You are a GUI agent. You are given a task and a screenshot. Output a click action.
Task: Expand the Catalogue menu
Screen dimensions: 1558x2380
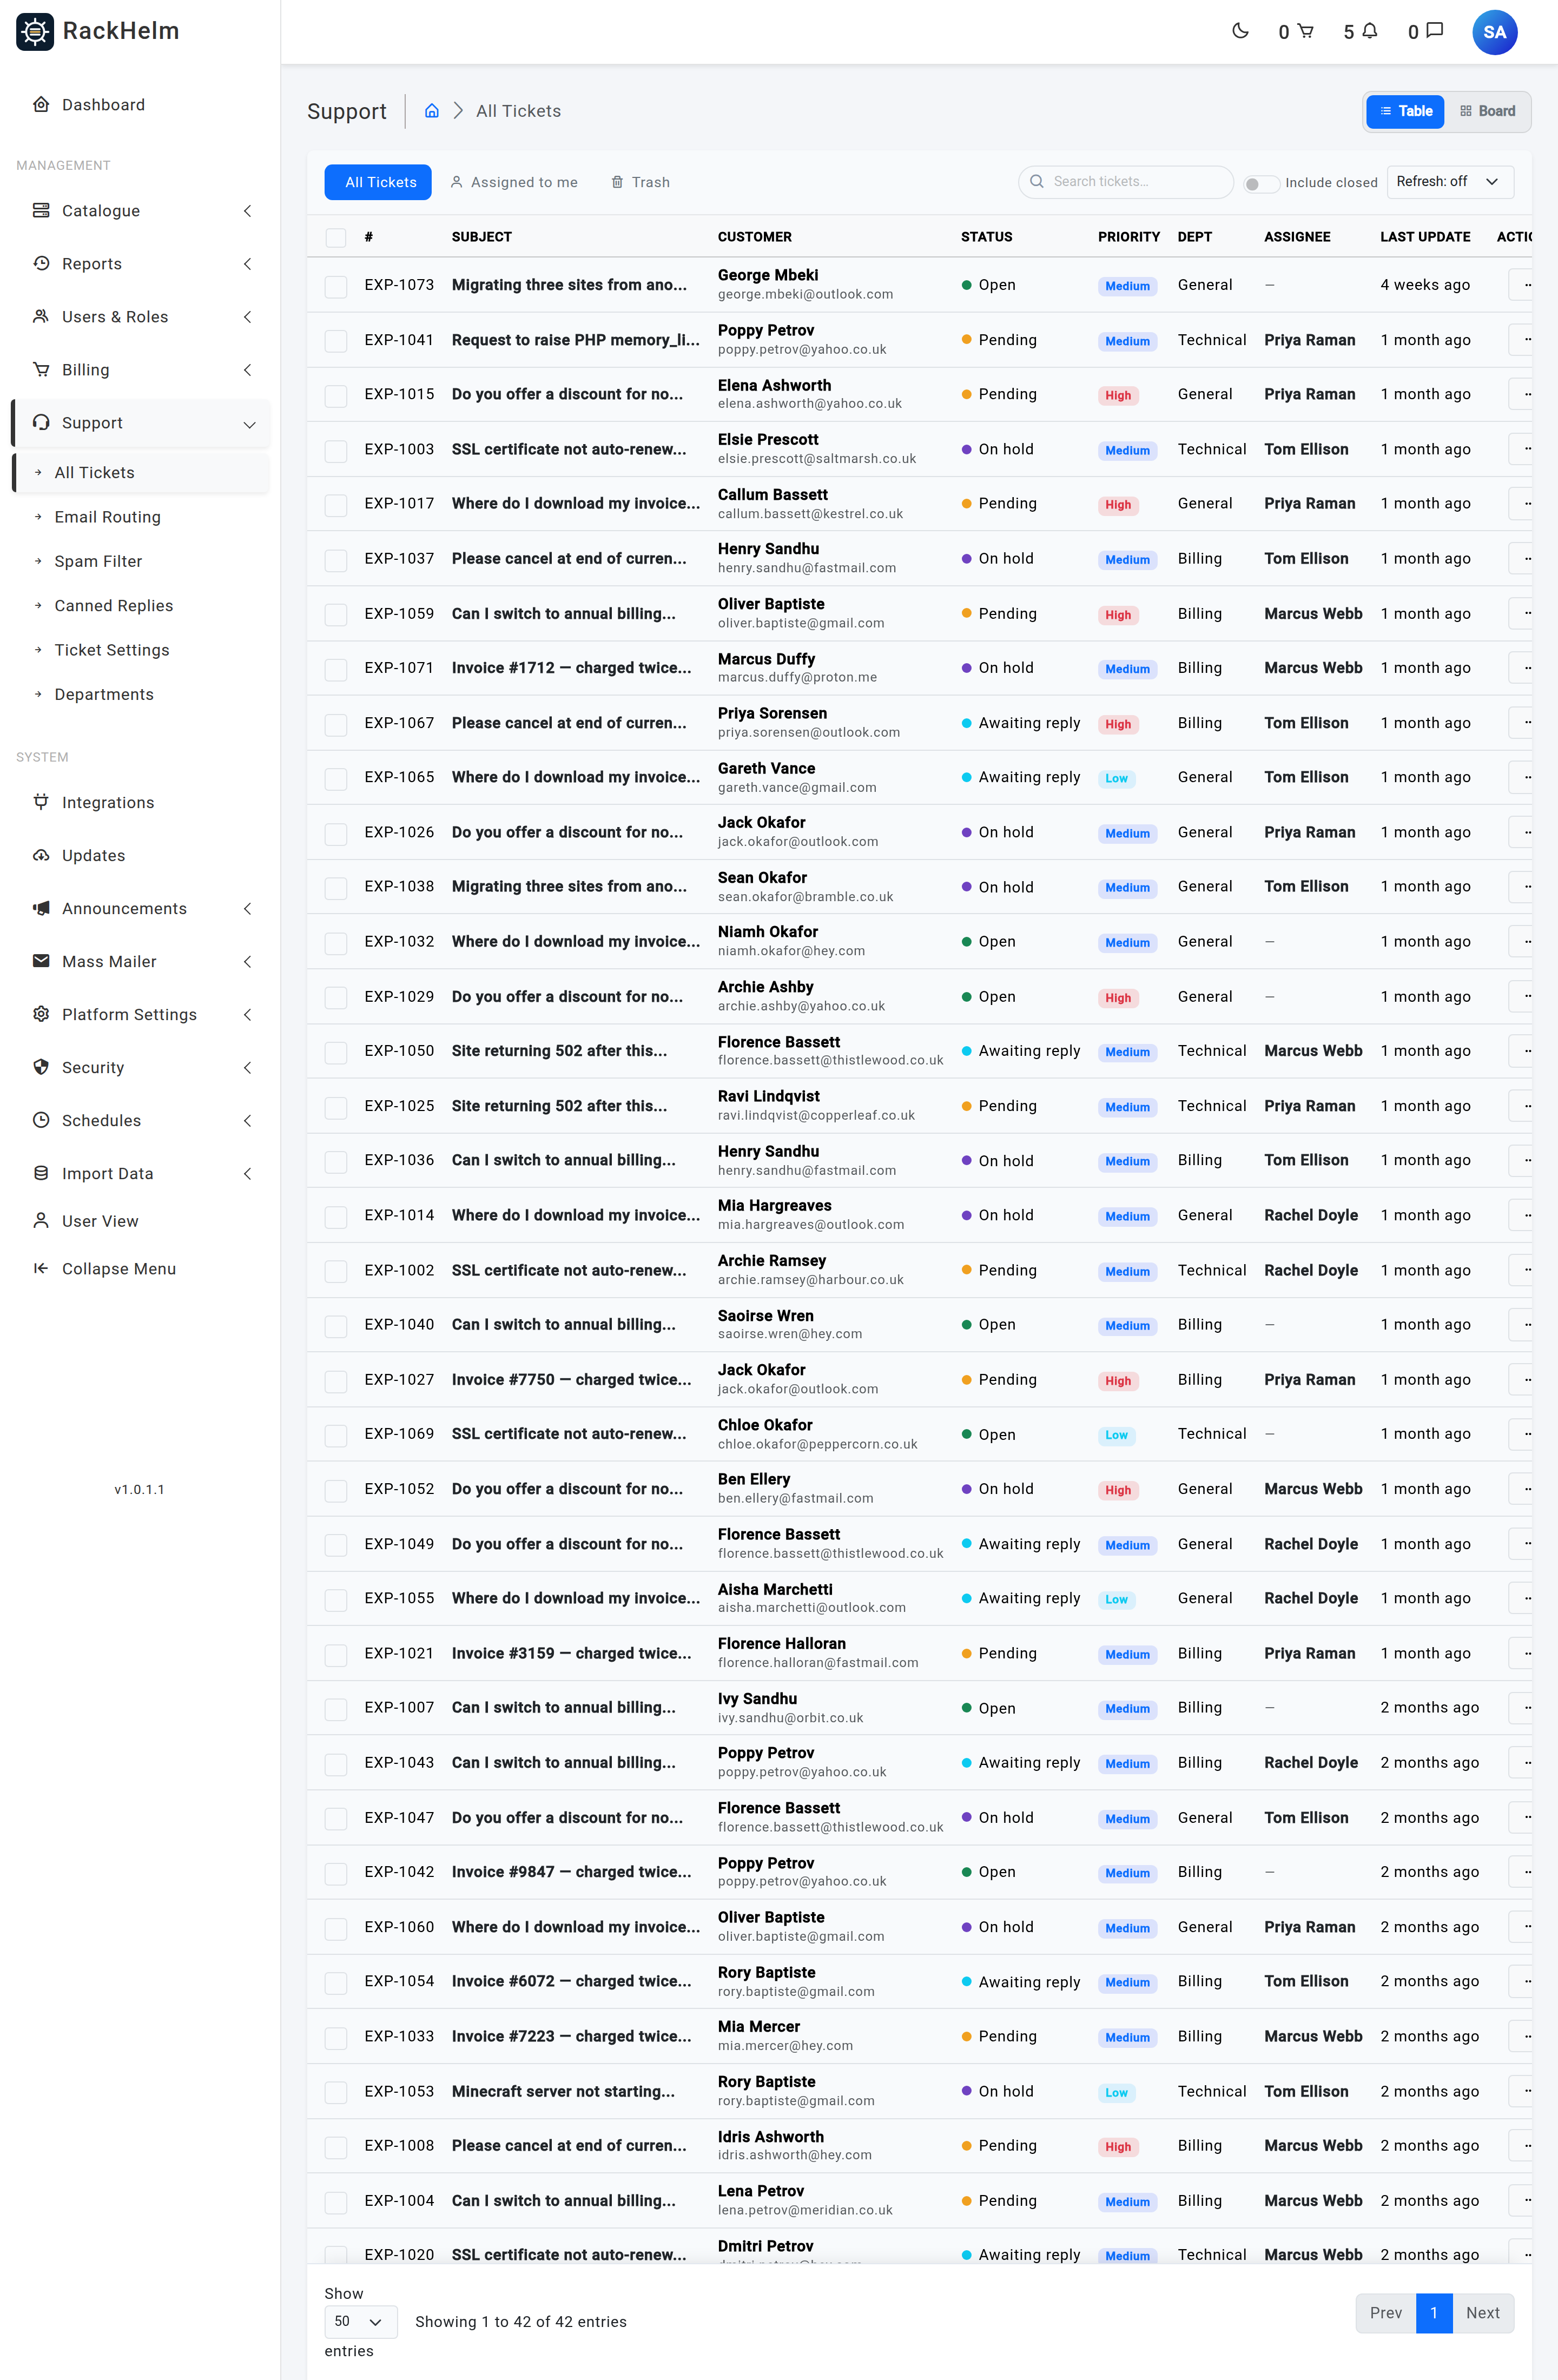pyautogui.click(x=140, y=211)
